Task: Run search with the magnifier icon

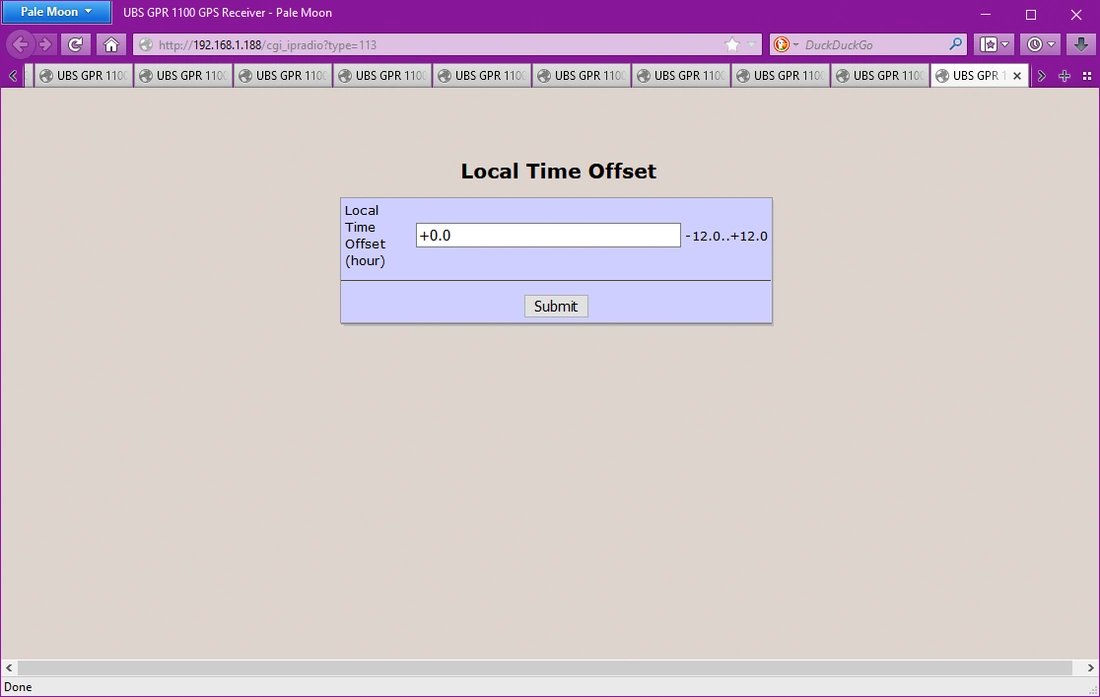Action: [x=955, y=45]
